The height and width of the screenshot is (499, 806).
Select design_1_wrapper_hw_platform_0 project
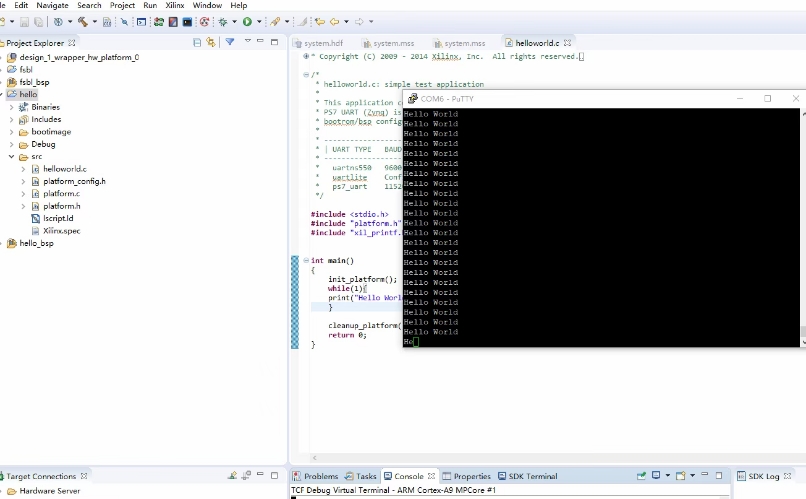79,57
